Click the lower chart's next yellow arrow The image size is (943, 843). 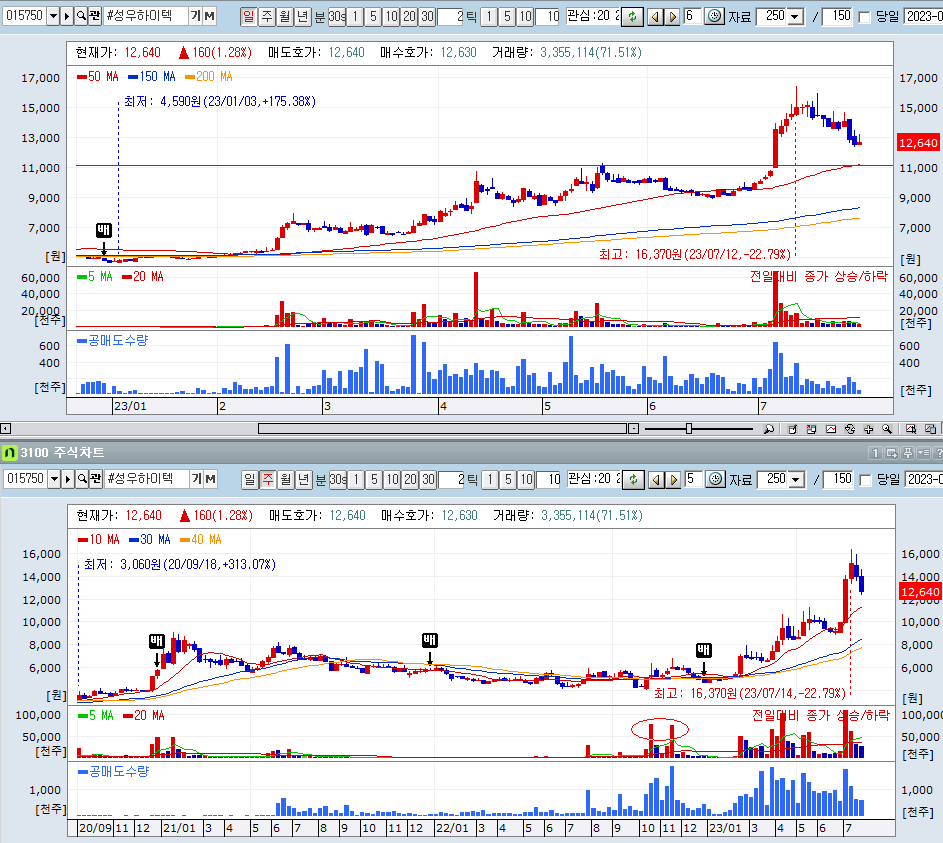[x=674, y=480]
